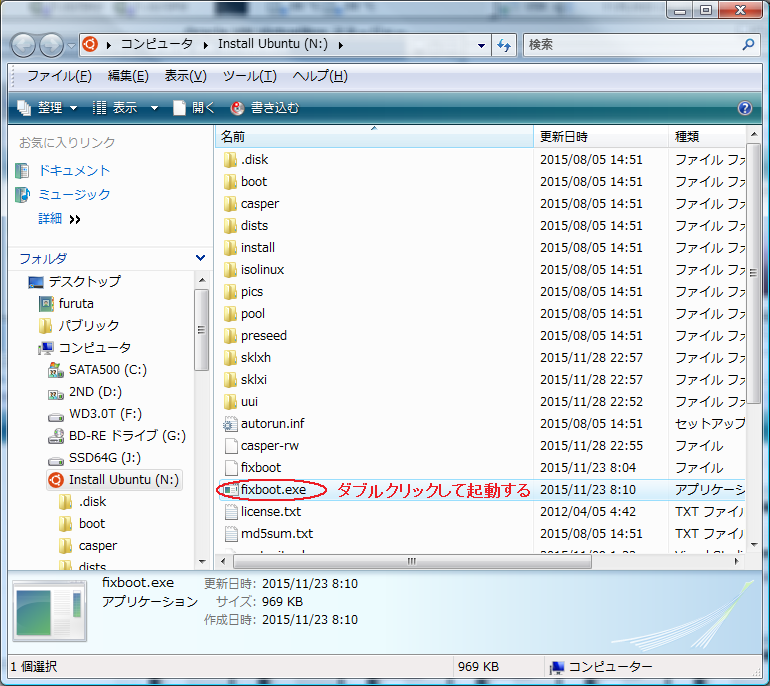Select the pool folder icon
Screen dimensions: 770x686
(x=230, y=314)
